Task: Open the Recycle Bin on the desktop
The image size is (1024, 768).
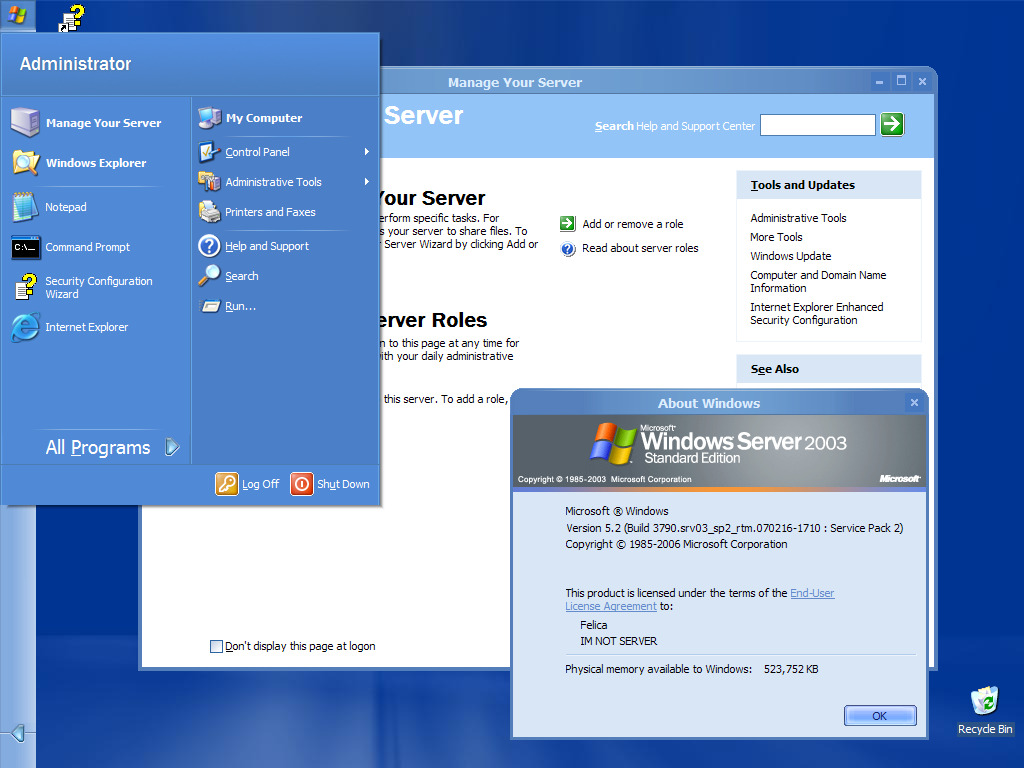Action: pos(985,711)
